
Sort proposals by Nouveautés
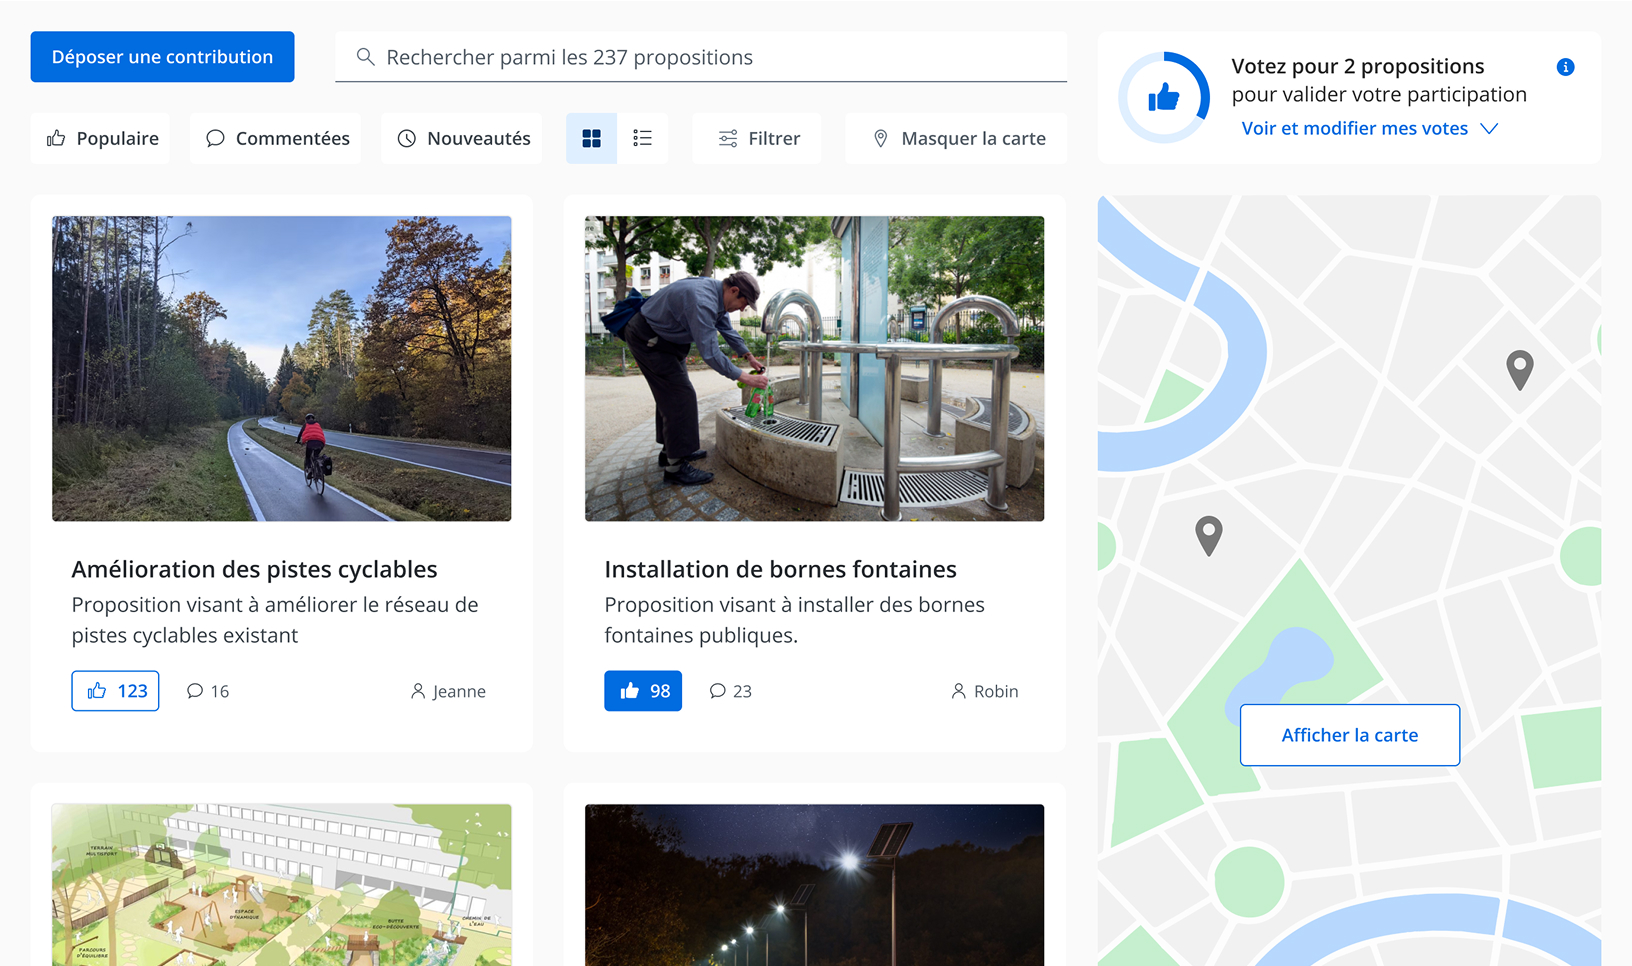click(463, 138)
